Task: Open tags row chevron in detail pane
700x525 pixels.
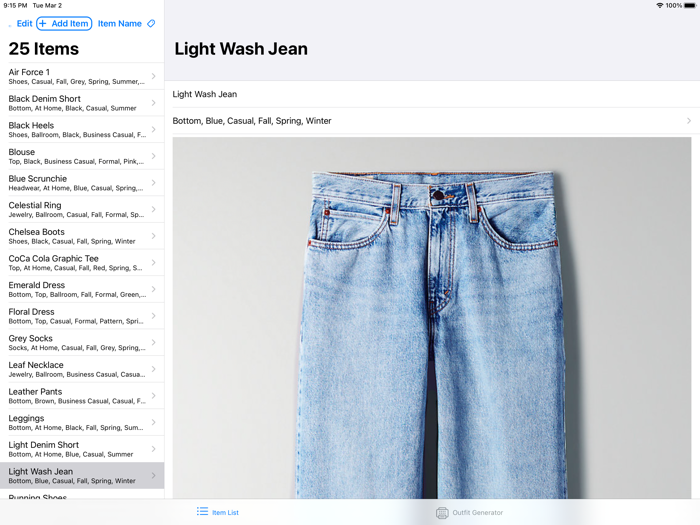Action: tap(689, 121)
